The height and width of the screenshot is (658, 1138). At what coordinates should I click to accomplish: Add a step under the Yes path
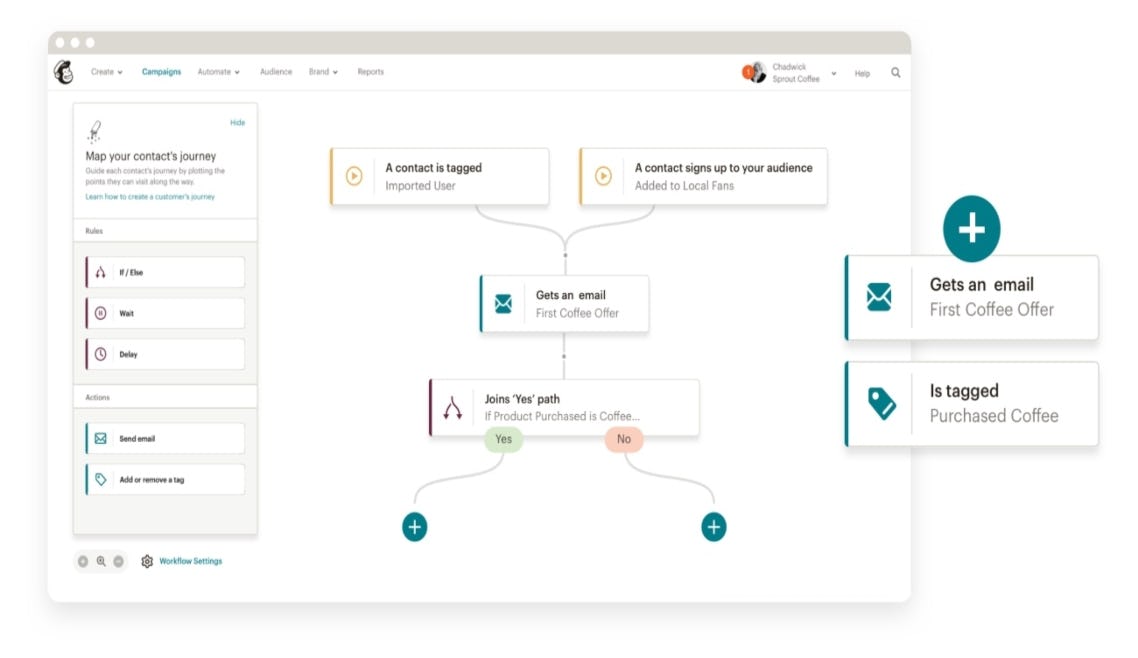coord(414,526)
